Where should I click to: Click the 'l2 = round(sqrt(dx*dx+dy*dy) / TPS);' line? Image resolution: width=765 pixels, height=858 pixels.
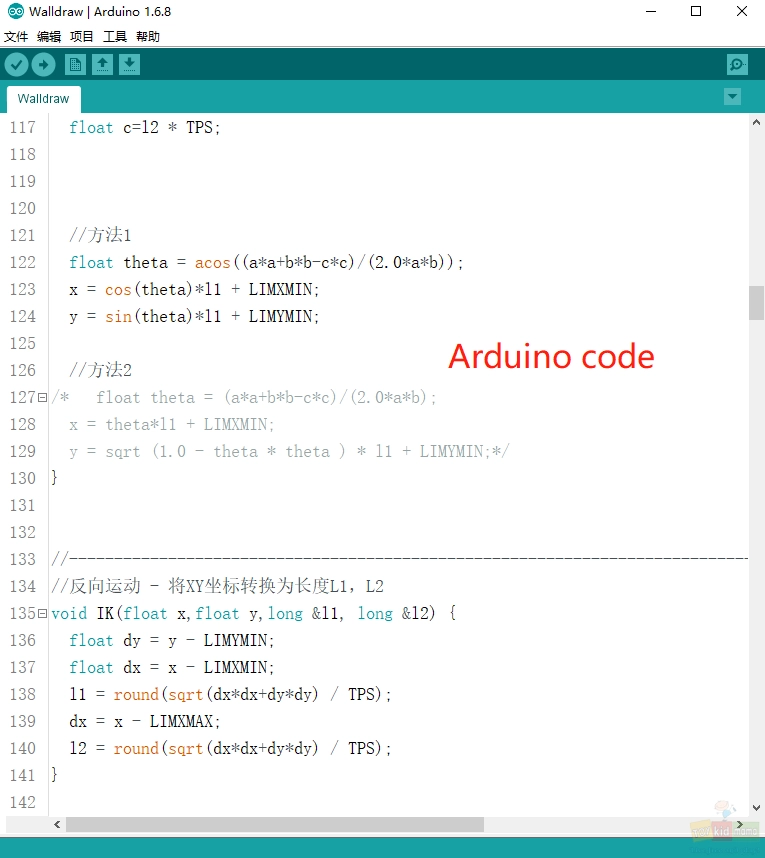230,749
